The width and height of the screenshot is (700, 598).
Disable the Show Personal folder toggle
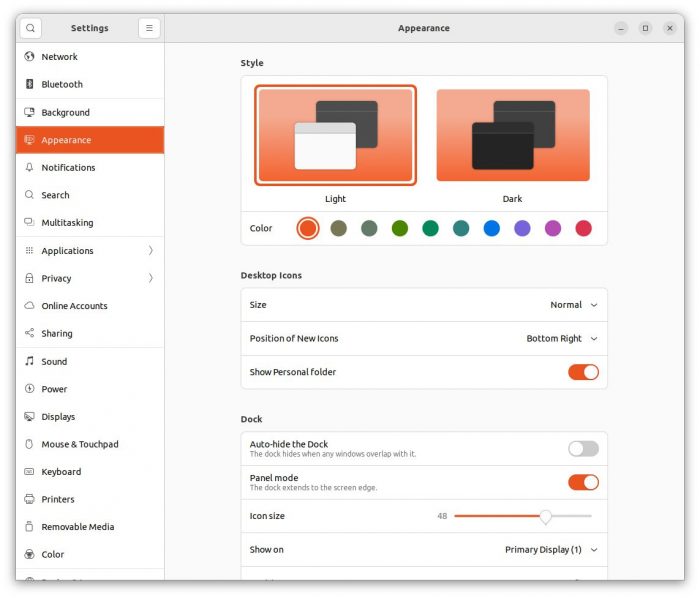pos(583,372)
